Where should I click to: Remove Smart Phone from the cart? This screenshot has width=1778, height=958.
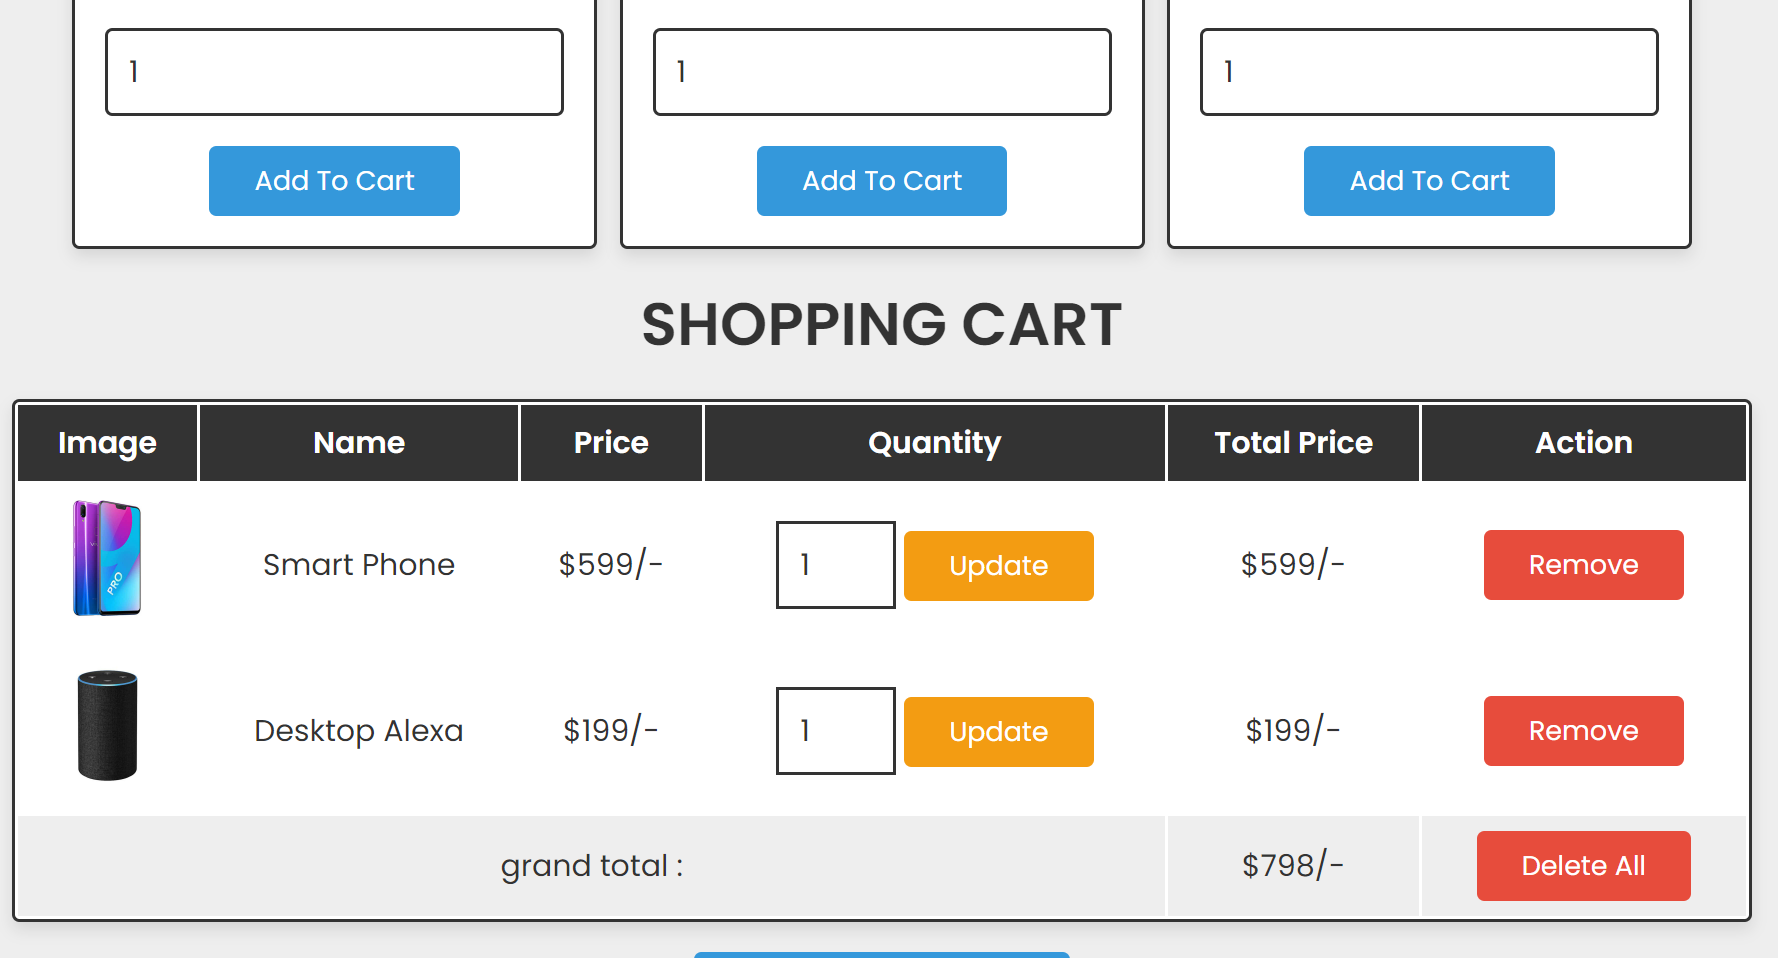tap(1583, 565)
